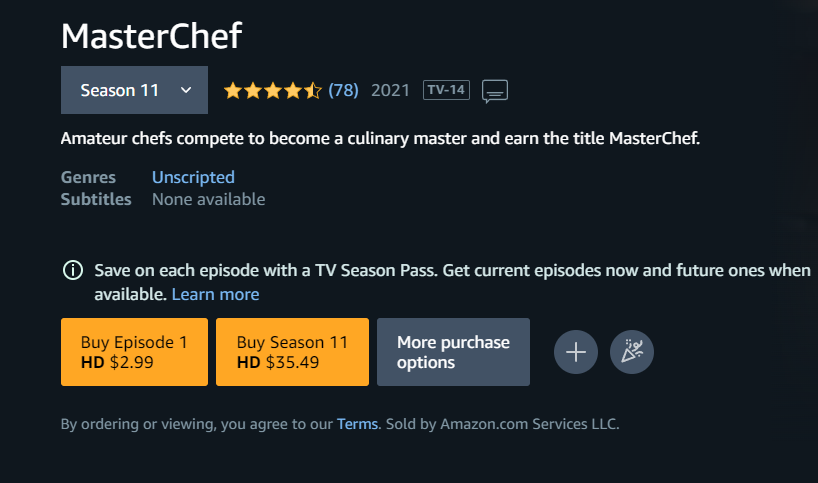Click the gold star rating icons

pos(273,91)
